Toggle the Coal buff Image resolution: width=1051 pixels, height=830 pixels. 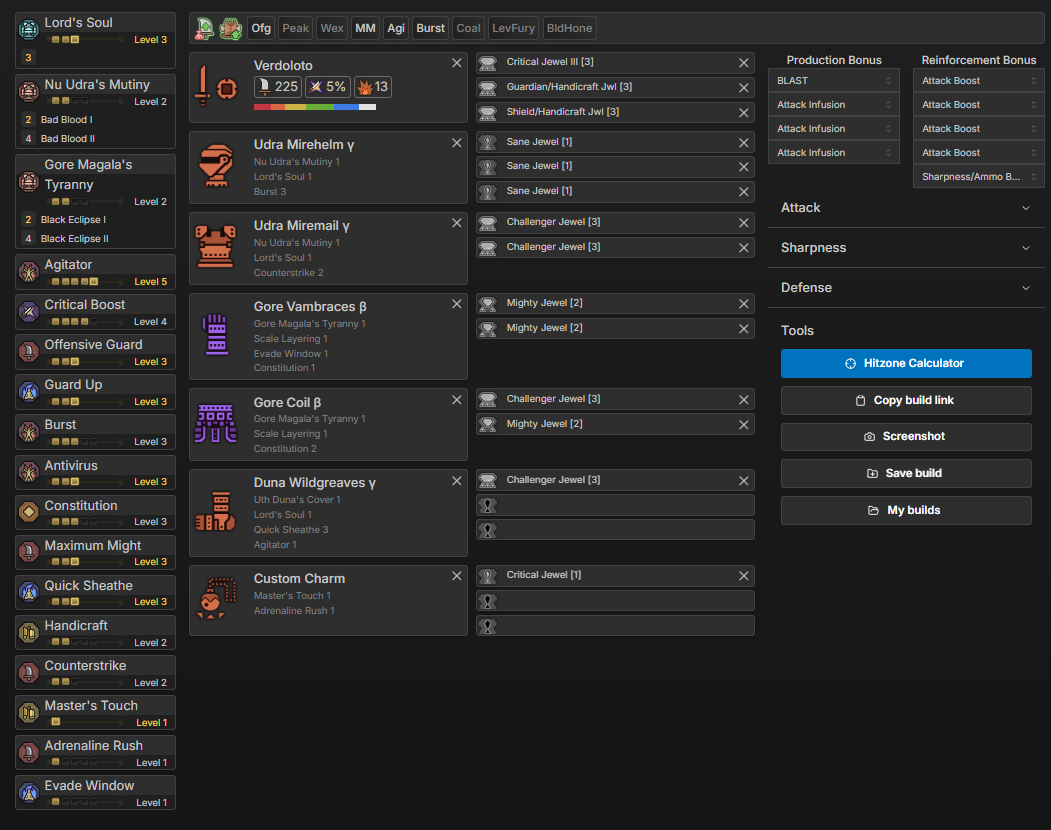click(x=468, y=28)
